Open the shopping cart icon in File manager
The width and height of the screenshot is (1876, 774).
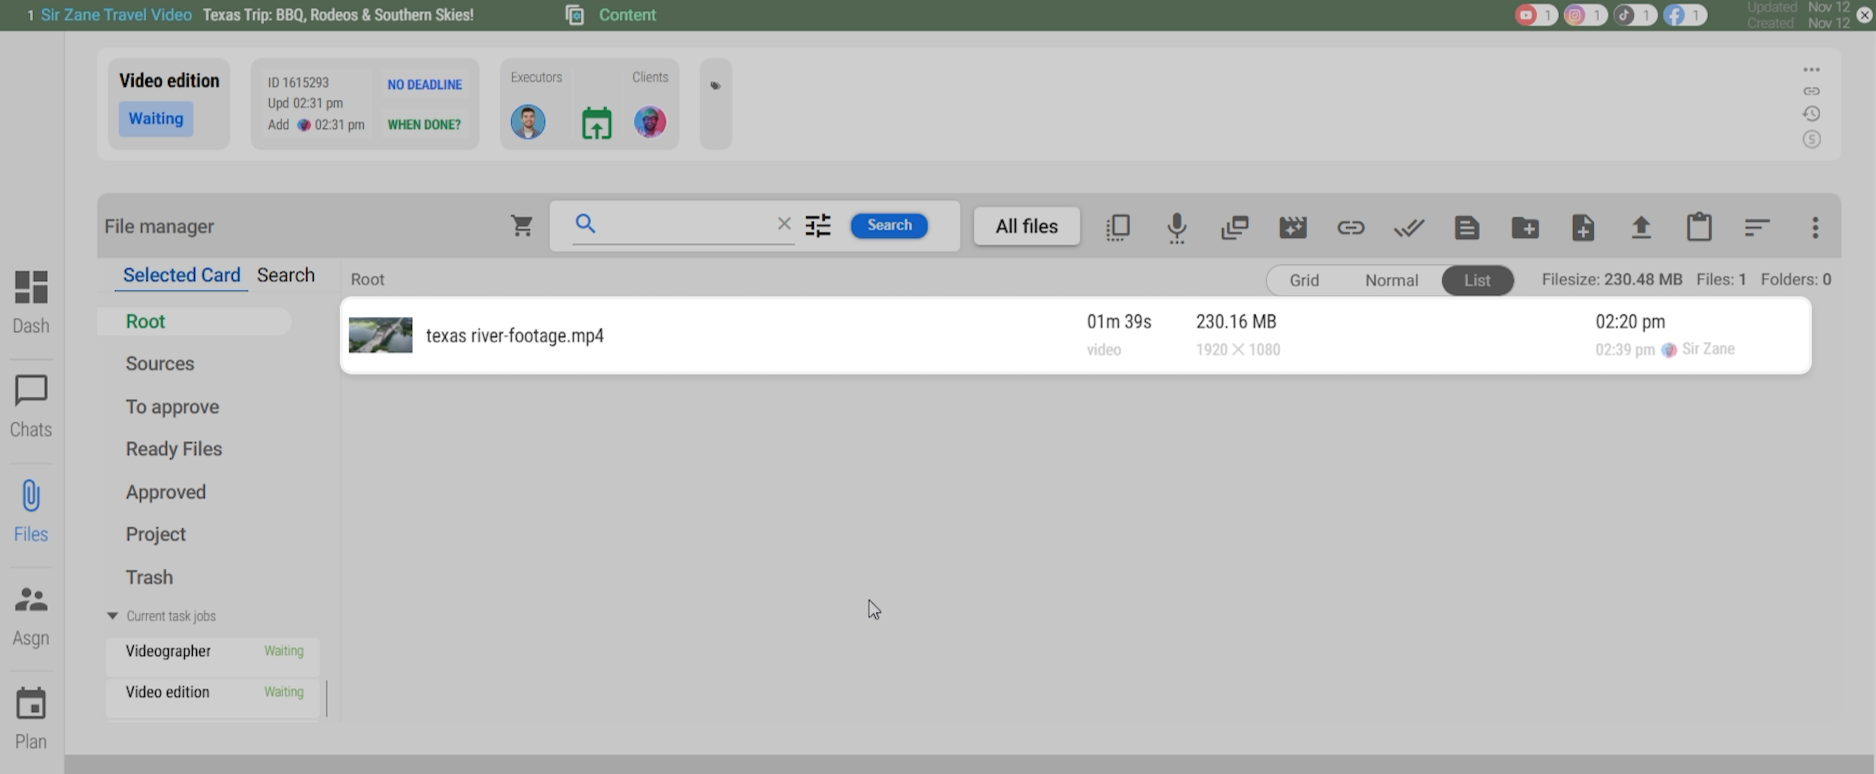click(521, 226)
